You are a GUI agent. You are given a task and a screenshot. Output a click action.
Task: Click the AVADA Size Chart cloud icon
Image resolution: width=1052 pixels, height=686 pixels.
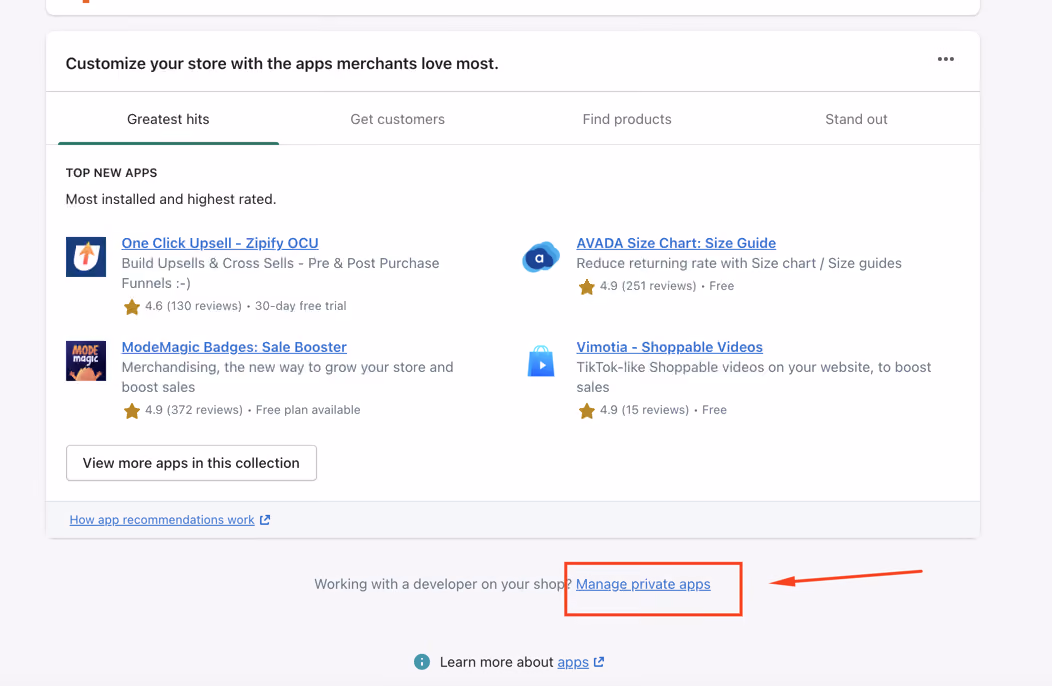click(541, 256)
